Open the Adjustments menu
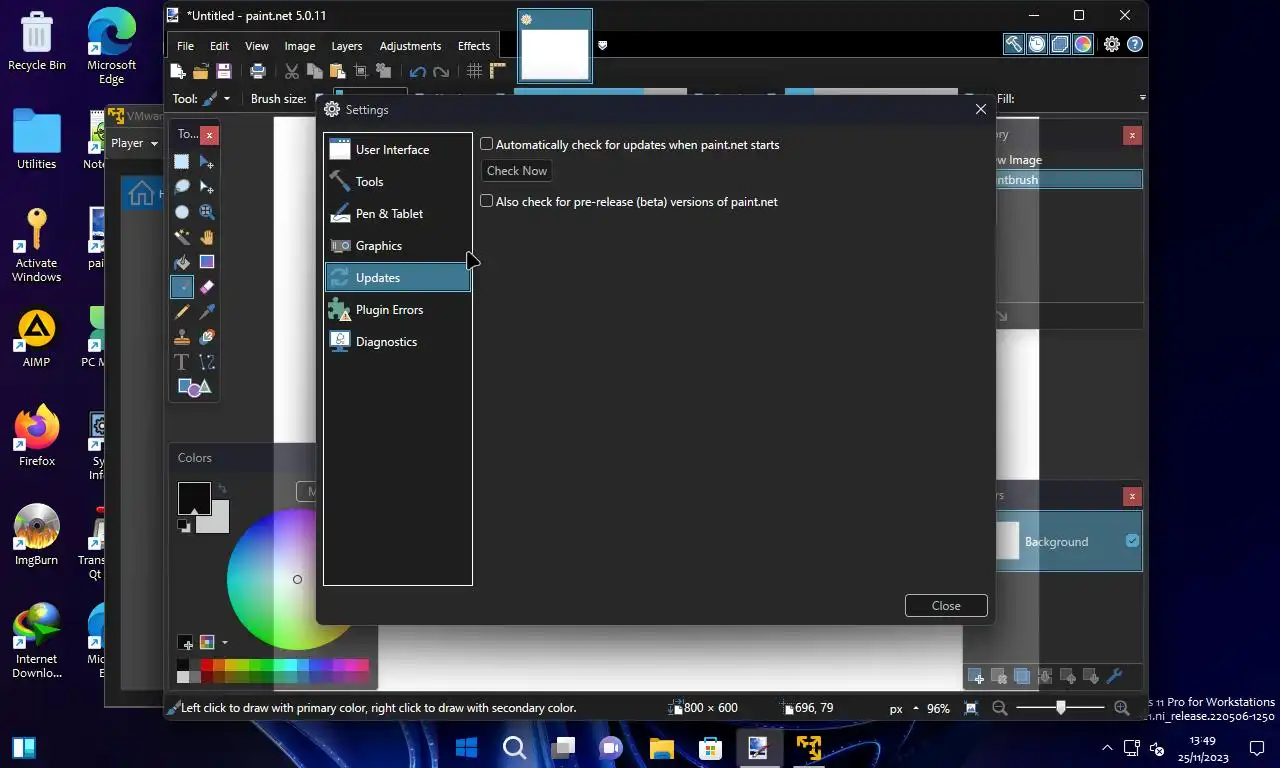The height and width of the screenshot is (768, 1280). [x=410, y=46]
